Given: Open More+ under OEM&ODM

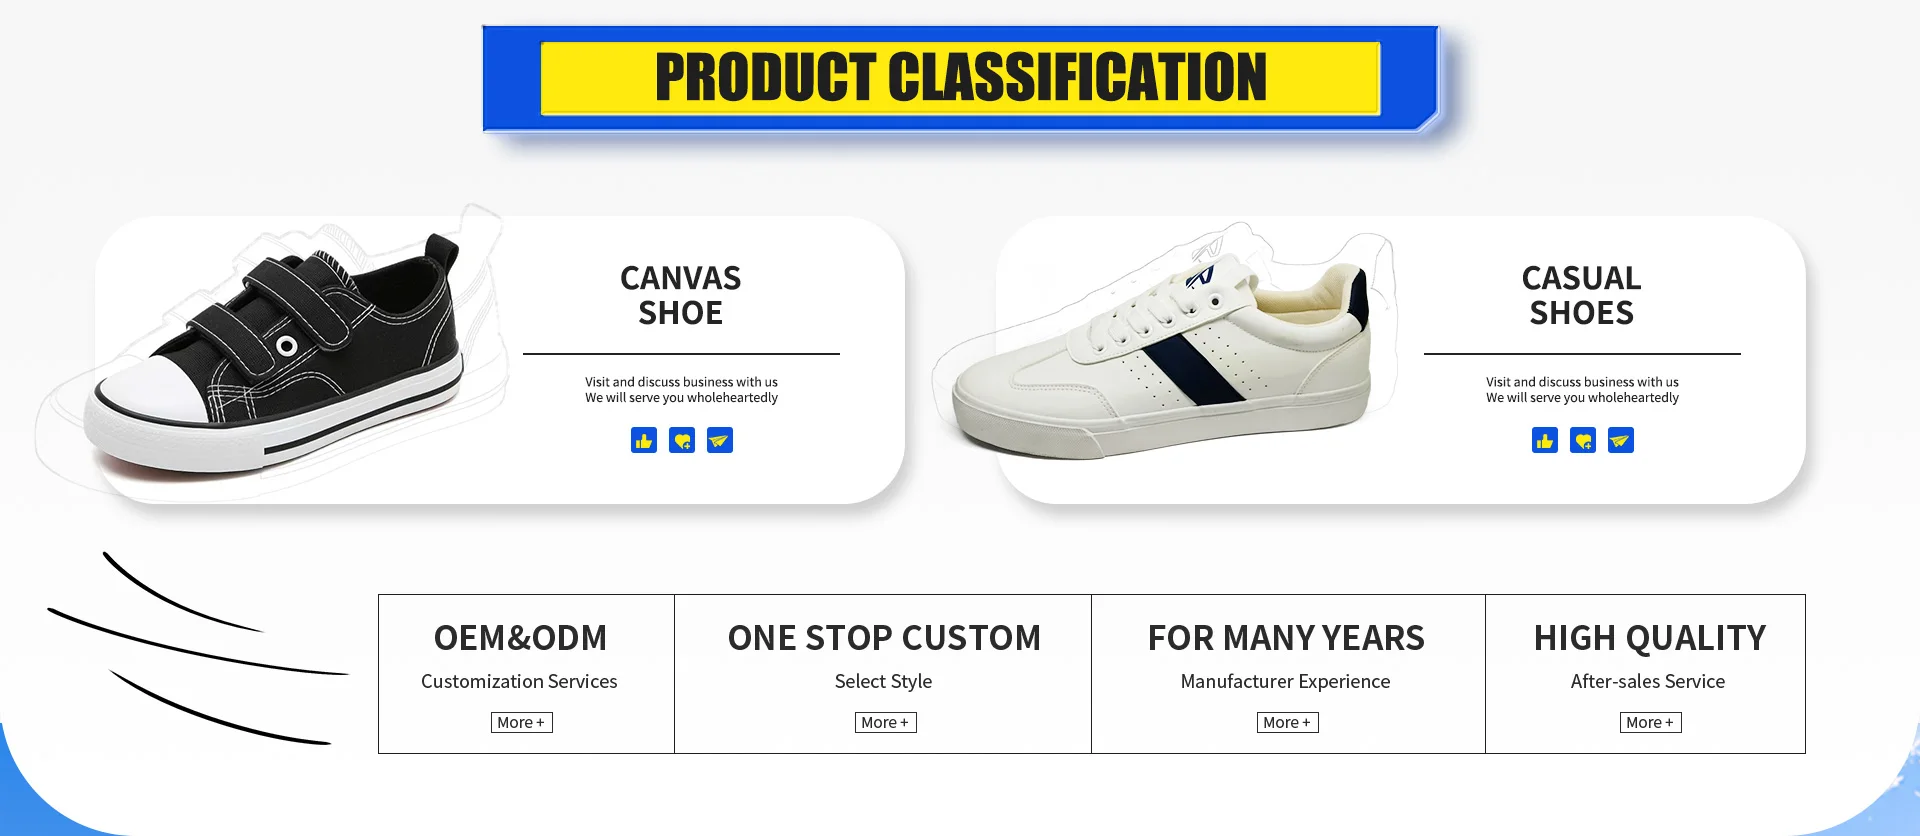Looking at the screenshot, I should pos(522,722).
